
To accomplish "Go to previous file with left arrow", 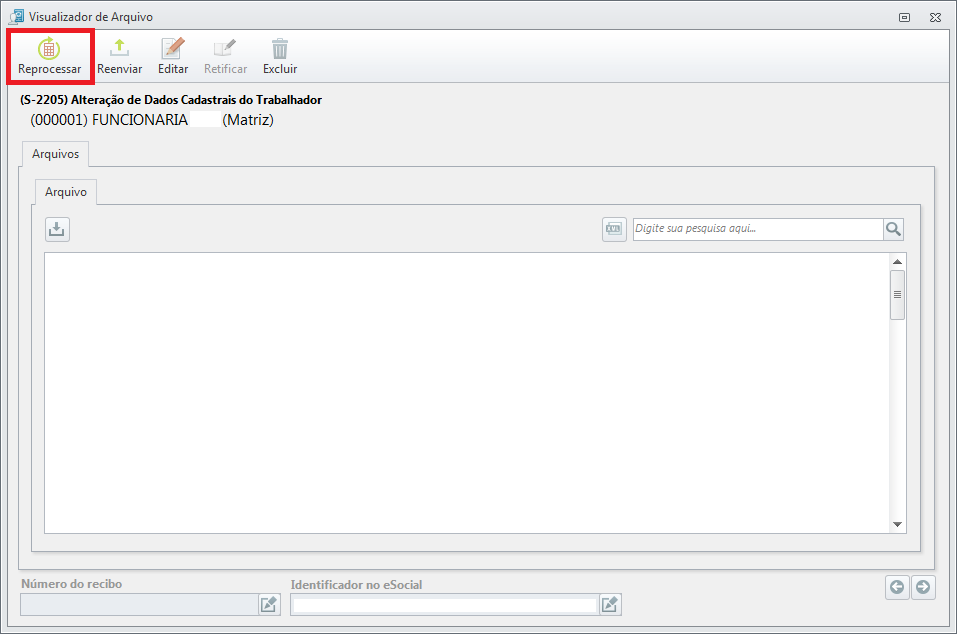I will (897, 587).
